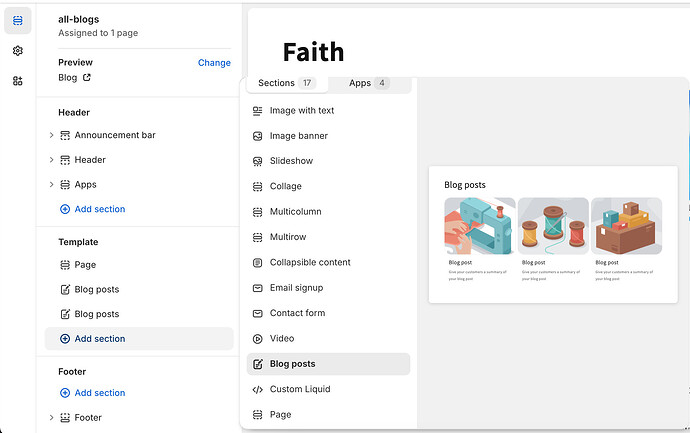Click 'Assigned to 1 page' text
The height and width of the screenshot is (433, 690).
click(98, 33)
